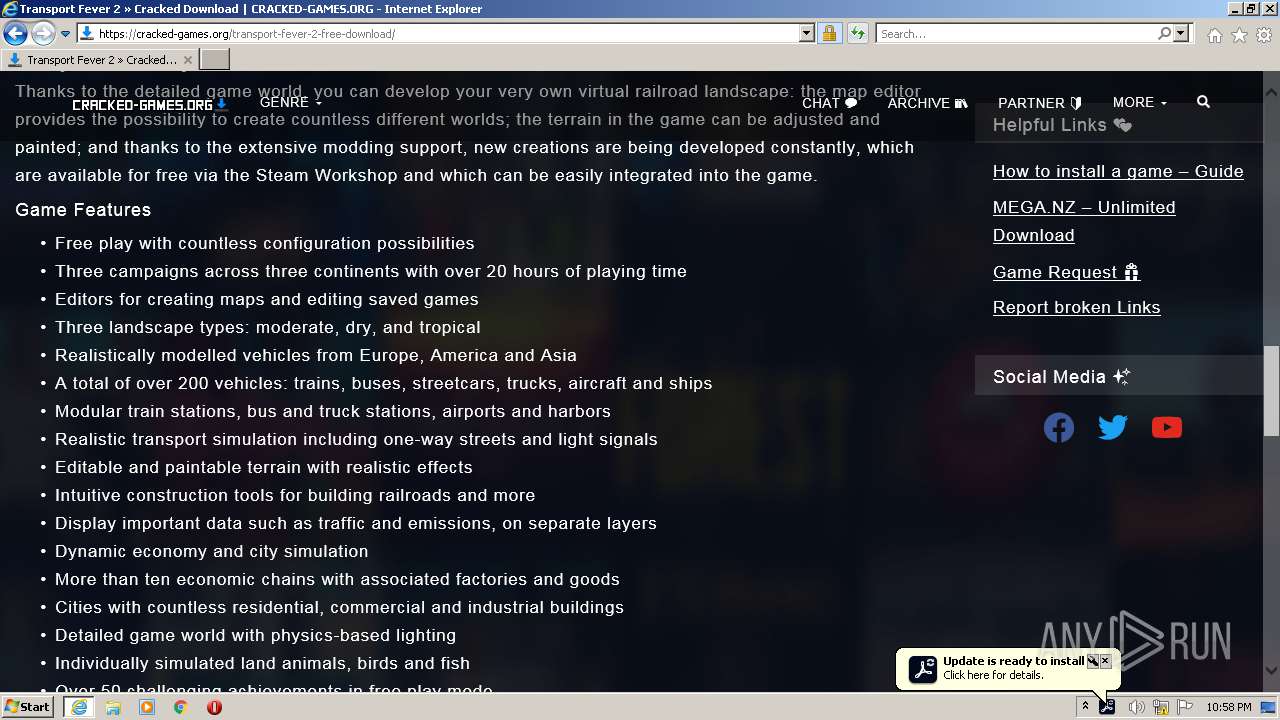This screenshot has height=720, width=1280.
Task: Open the Game Request link
Action: 1066,272
